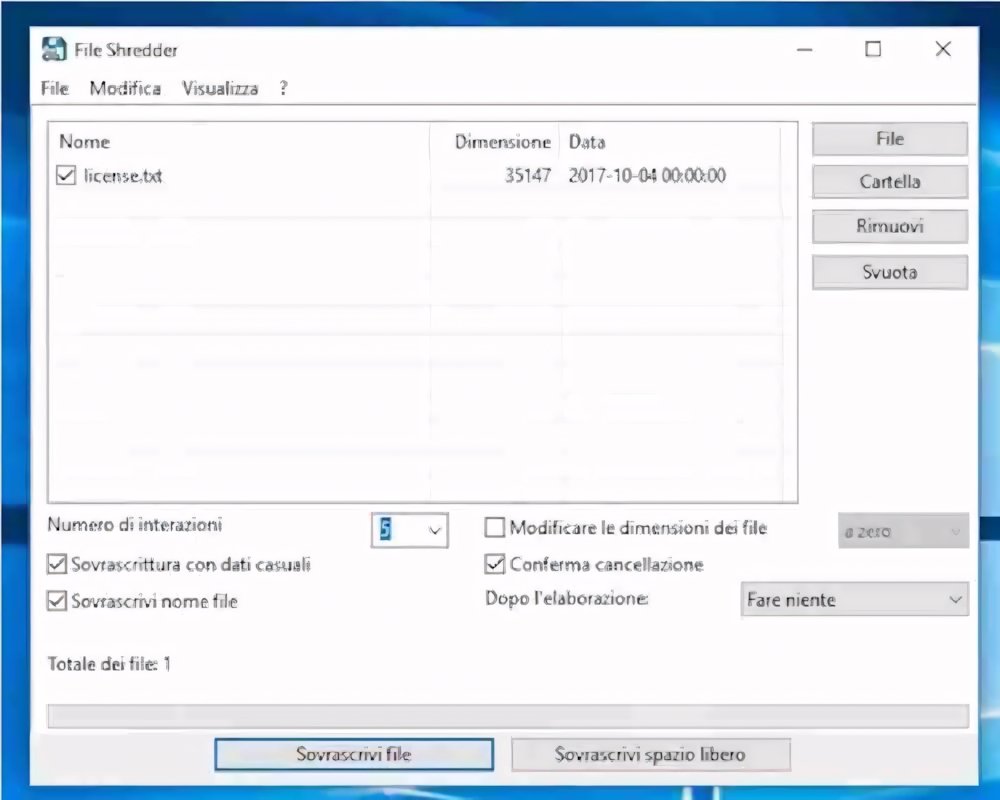Click the Data column header
This screenshot has height=800, width=1000.
point(670,142)
